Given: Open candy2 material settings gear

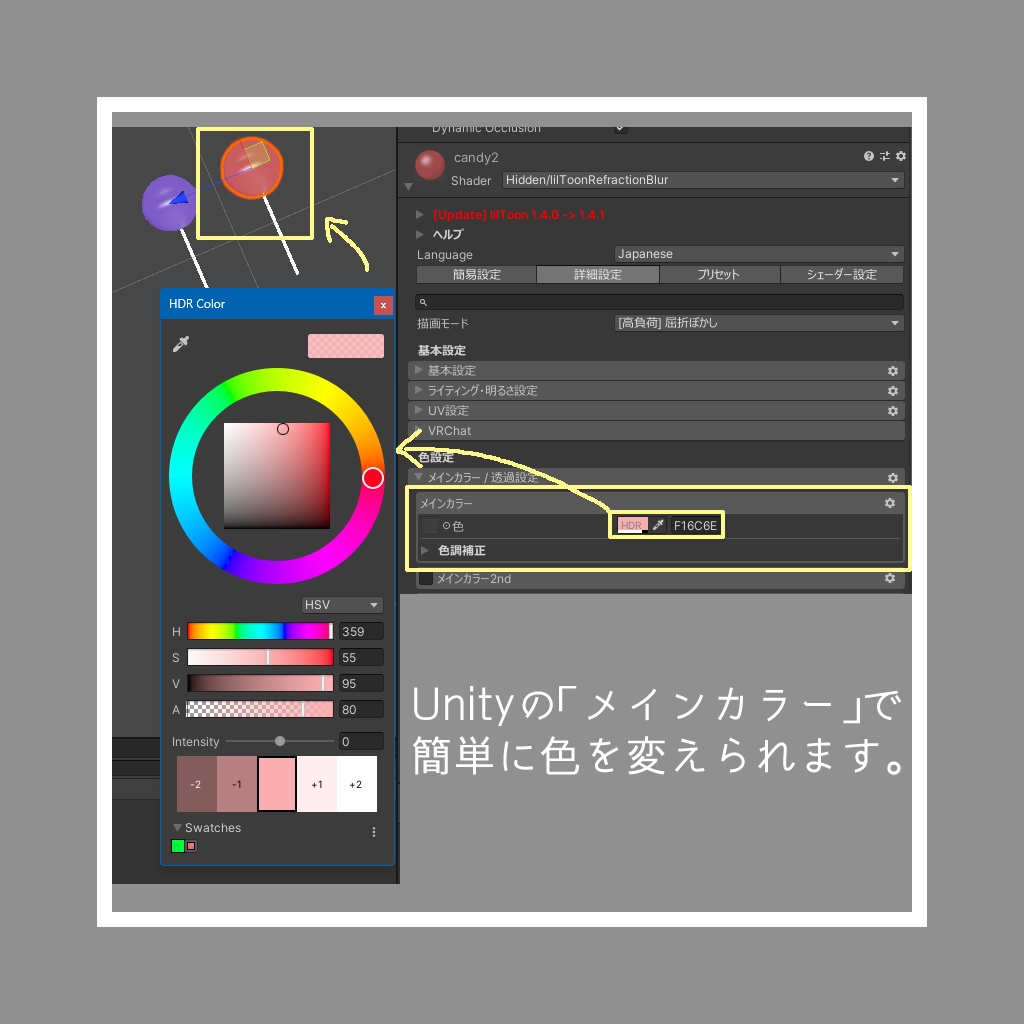Looking at the screenshot, I should pyautogui.click(x=901, y=156).
